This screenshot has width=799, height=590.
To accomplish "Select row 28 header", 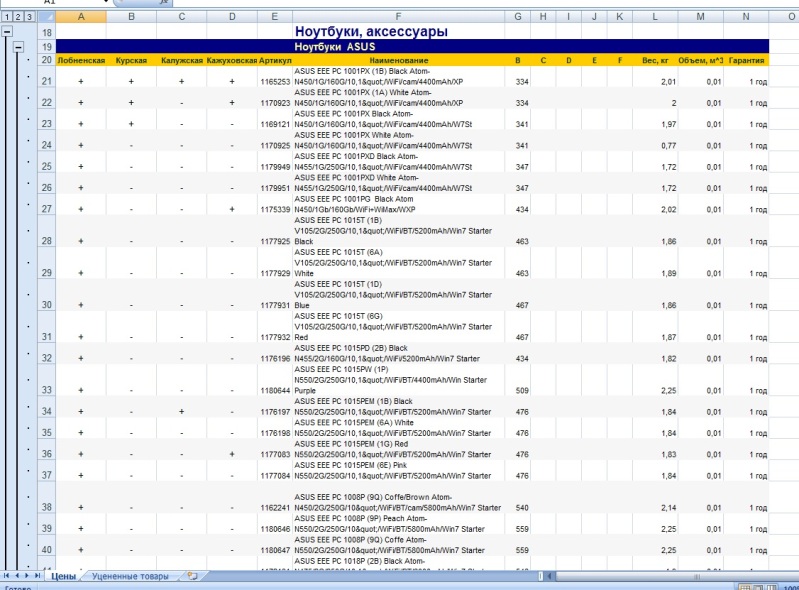I will [x=46, y=231].
